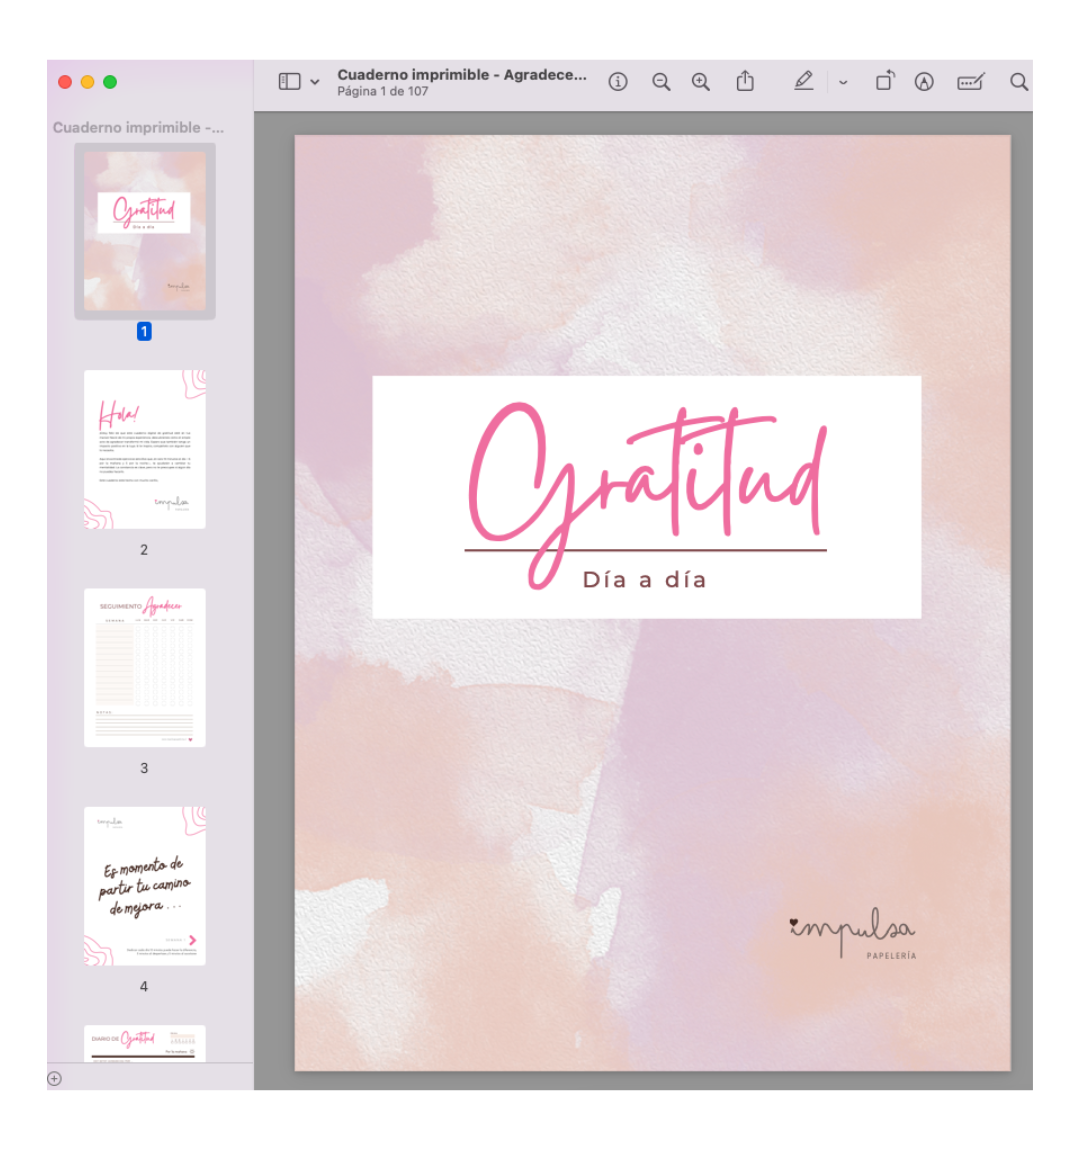Toggle the thumbnail sidebar button

coord(289,82)
